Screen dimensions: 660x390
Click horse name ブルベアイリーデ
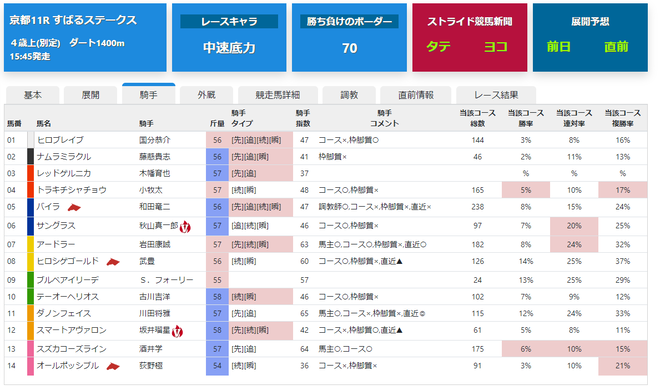pos(67,280)
